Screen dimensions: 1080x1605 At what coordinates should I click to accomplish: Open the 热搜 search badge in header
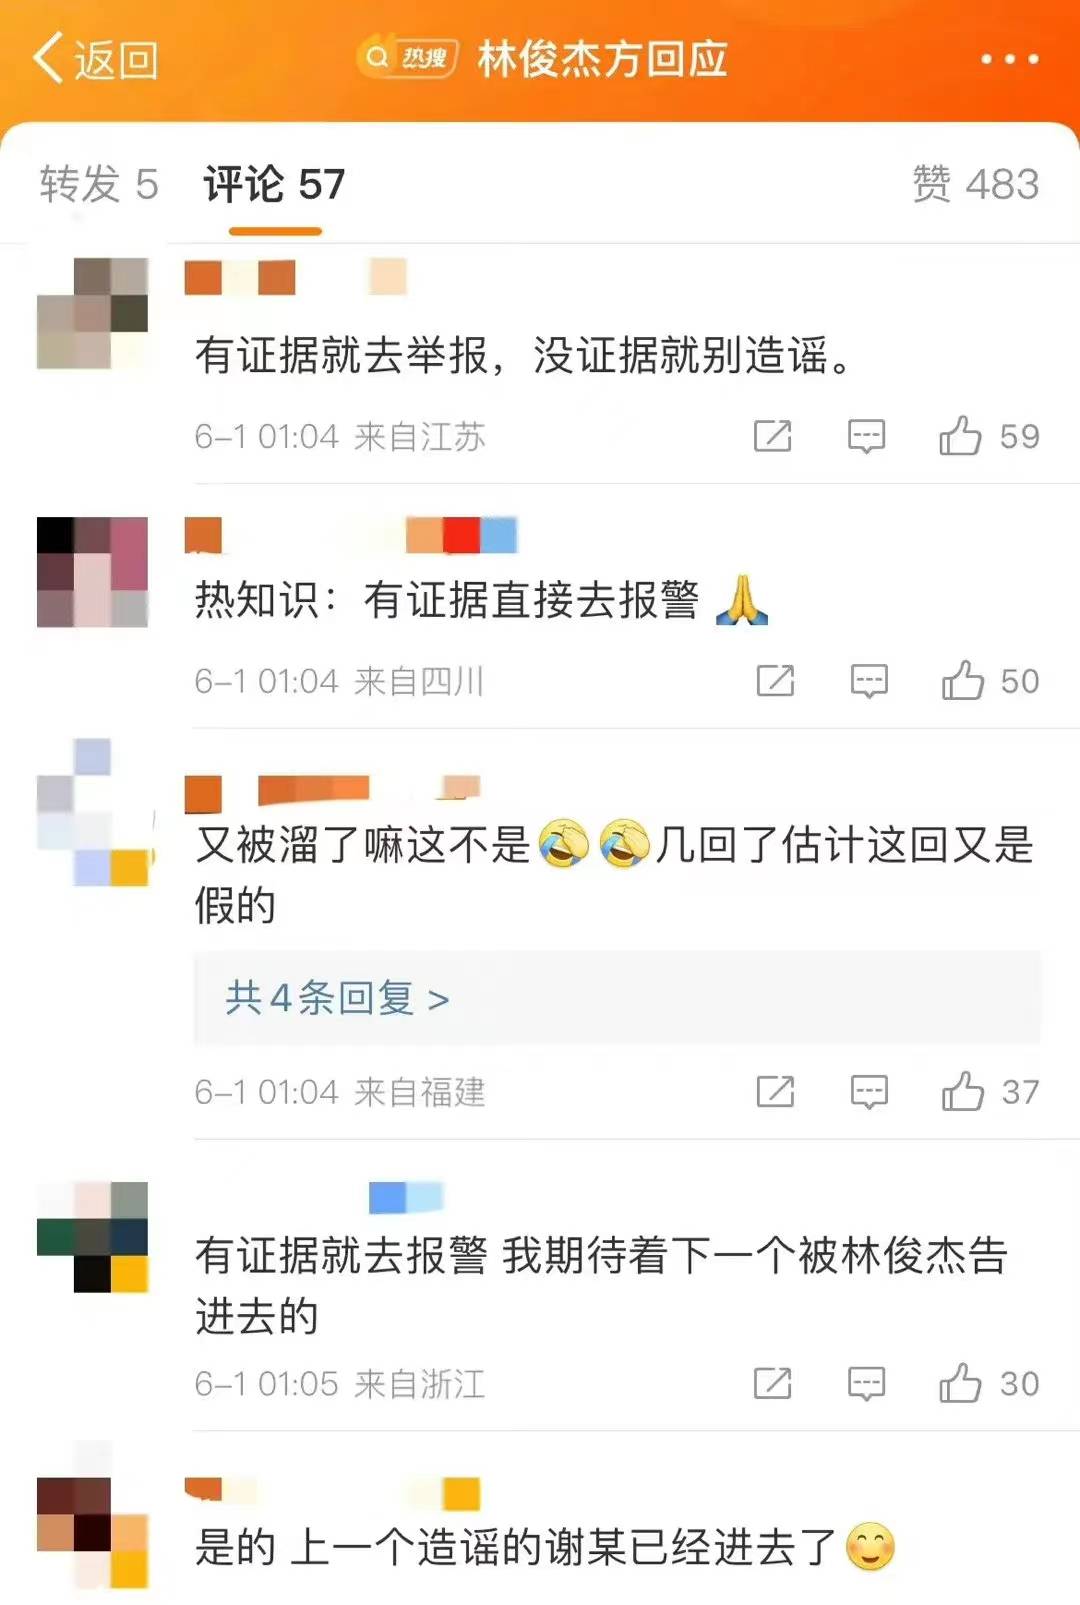click(x=408, y=58)
